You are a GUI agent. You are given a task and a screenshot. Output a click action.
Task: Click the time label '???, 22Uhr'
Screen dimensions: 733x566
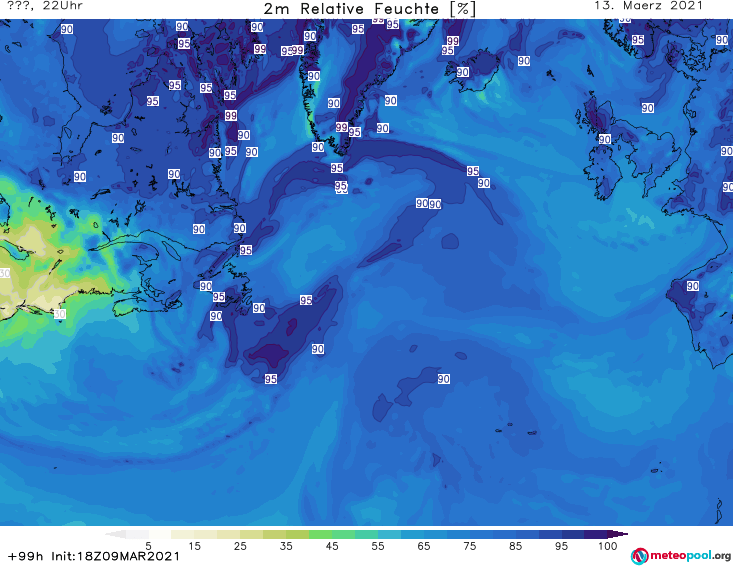(45, 6)
